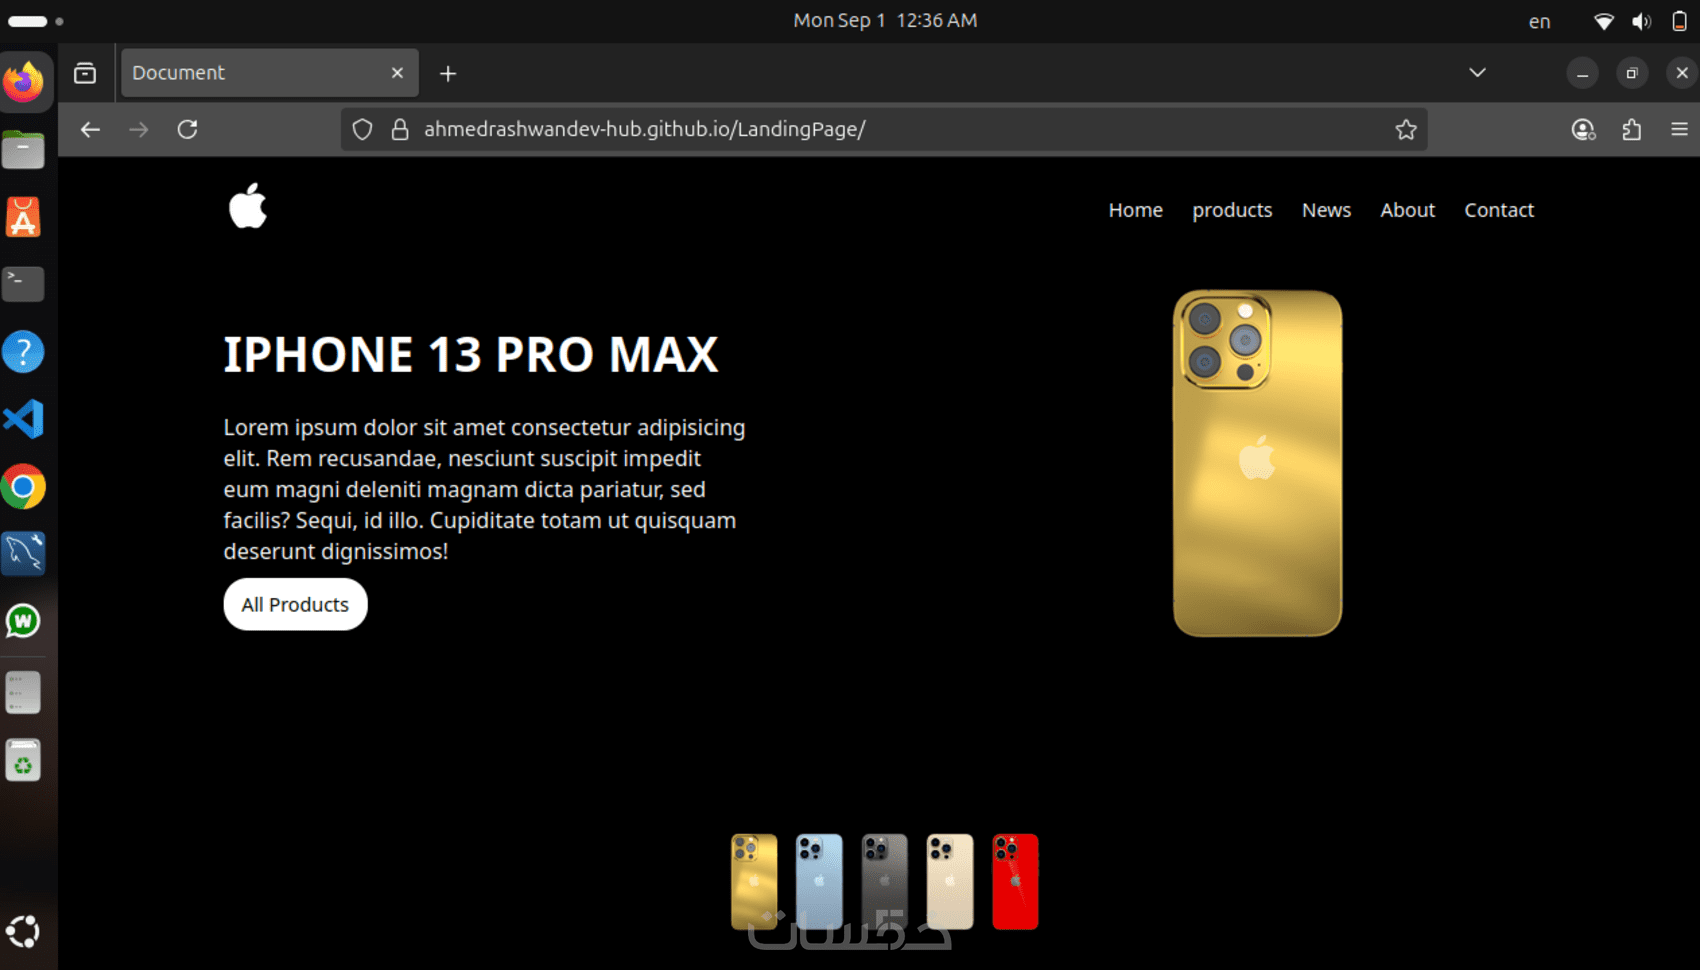Go to the News nav link
The image size is (1700, 970).
pyautogui.click(x=1327, y=210)
